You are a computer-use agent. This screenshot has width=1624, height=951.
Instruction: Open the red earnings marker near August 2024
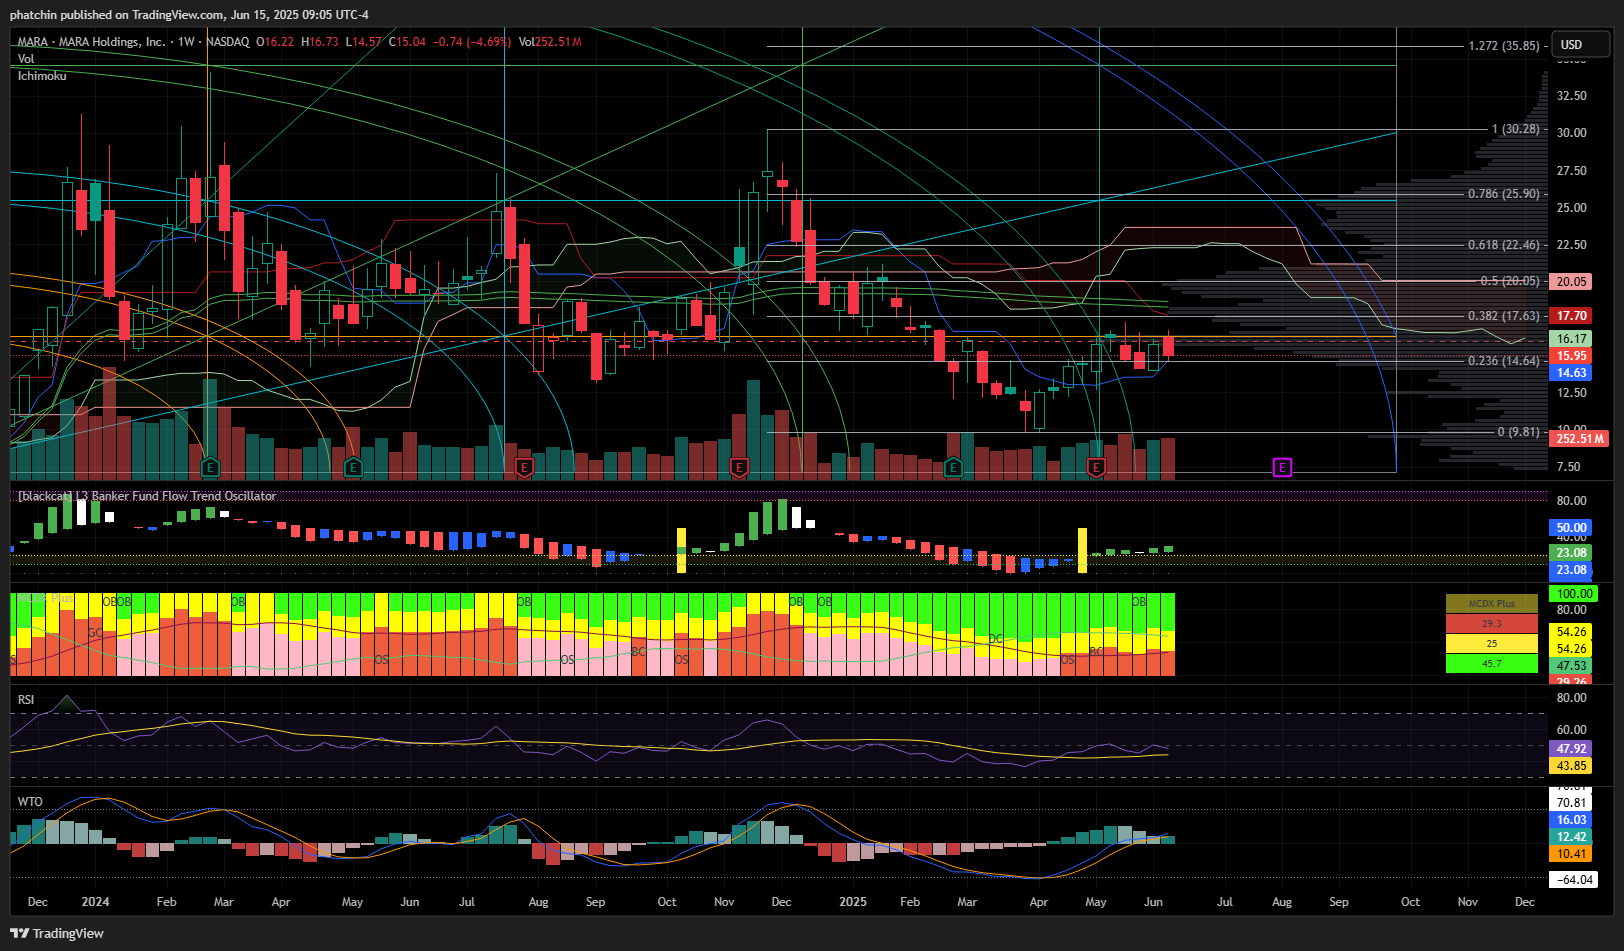pyautogui.click(x=524, y=467)
